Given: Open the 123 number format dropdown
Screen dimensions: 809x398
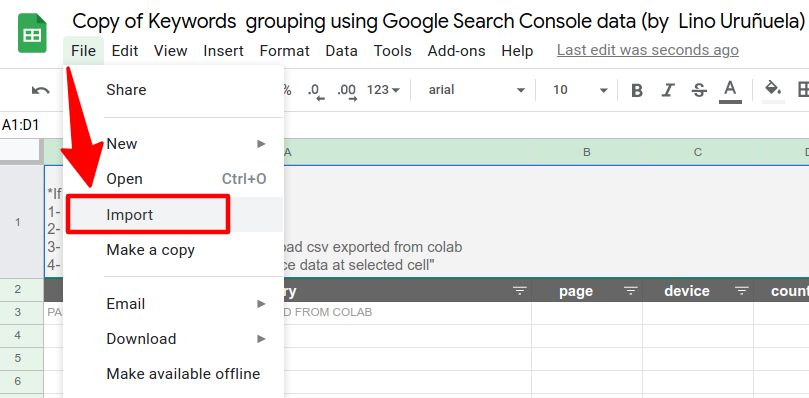Looking at the screenshot, I should pos(383,90).
